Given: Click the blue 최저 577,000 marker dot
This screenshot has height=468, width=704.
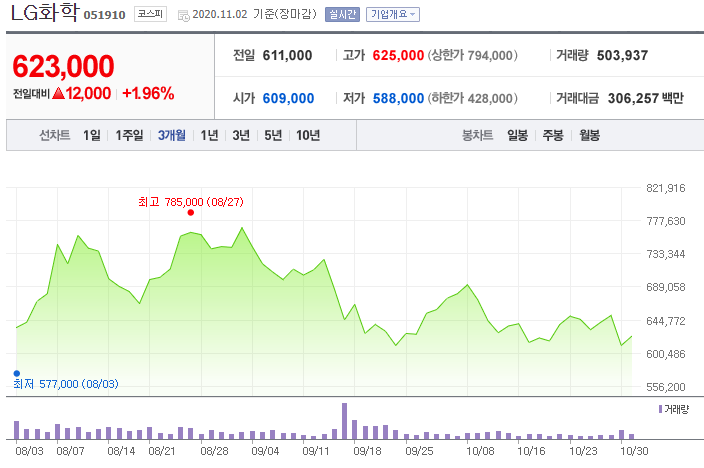Looking at the screenshot, I should click(x=17, y=373).
